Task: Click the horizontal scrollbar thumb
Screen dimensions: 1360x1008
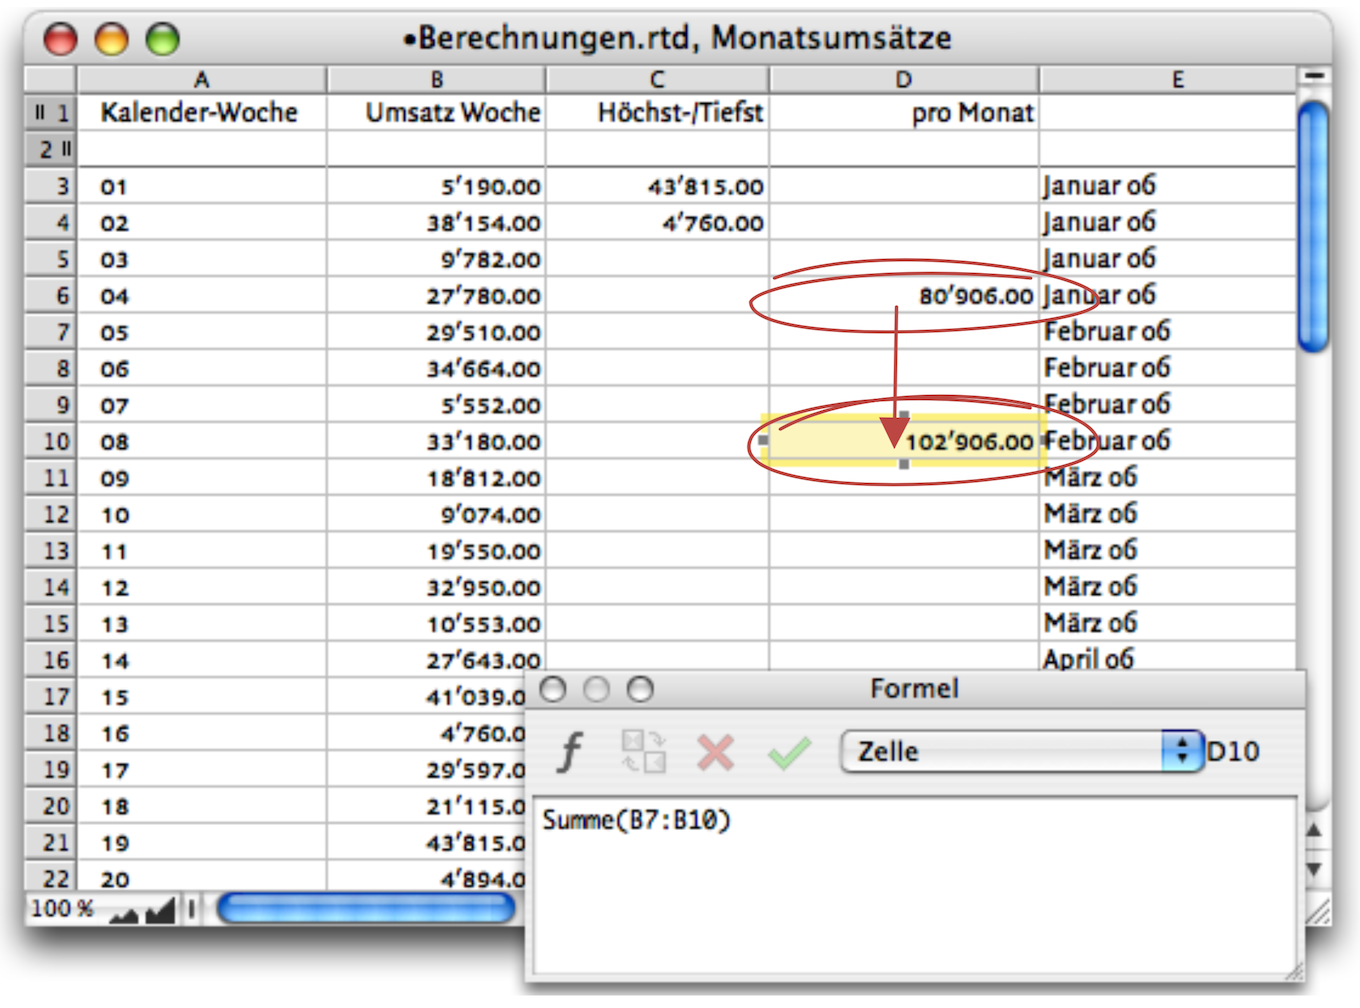Action: coord(366,908)
